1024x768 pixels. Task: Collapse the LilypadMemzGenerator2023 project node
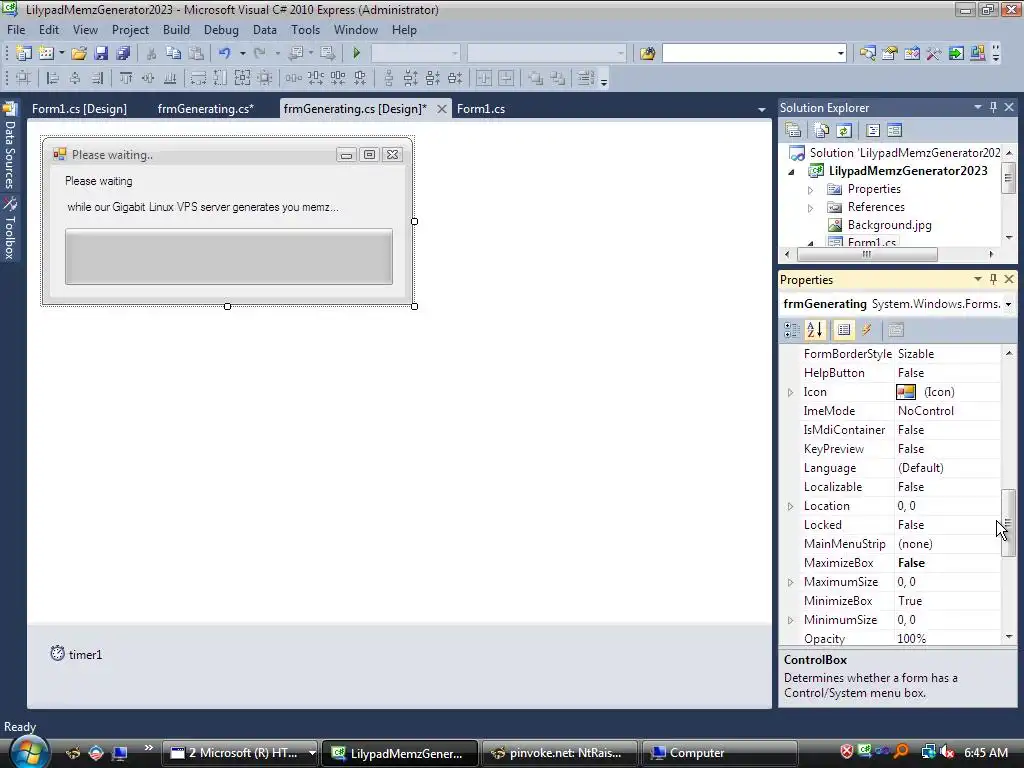pos(792,172)
